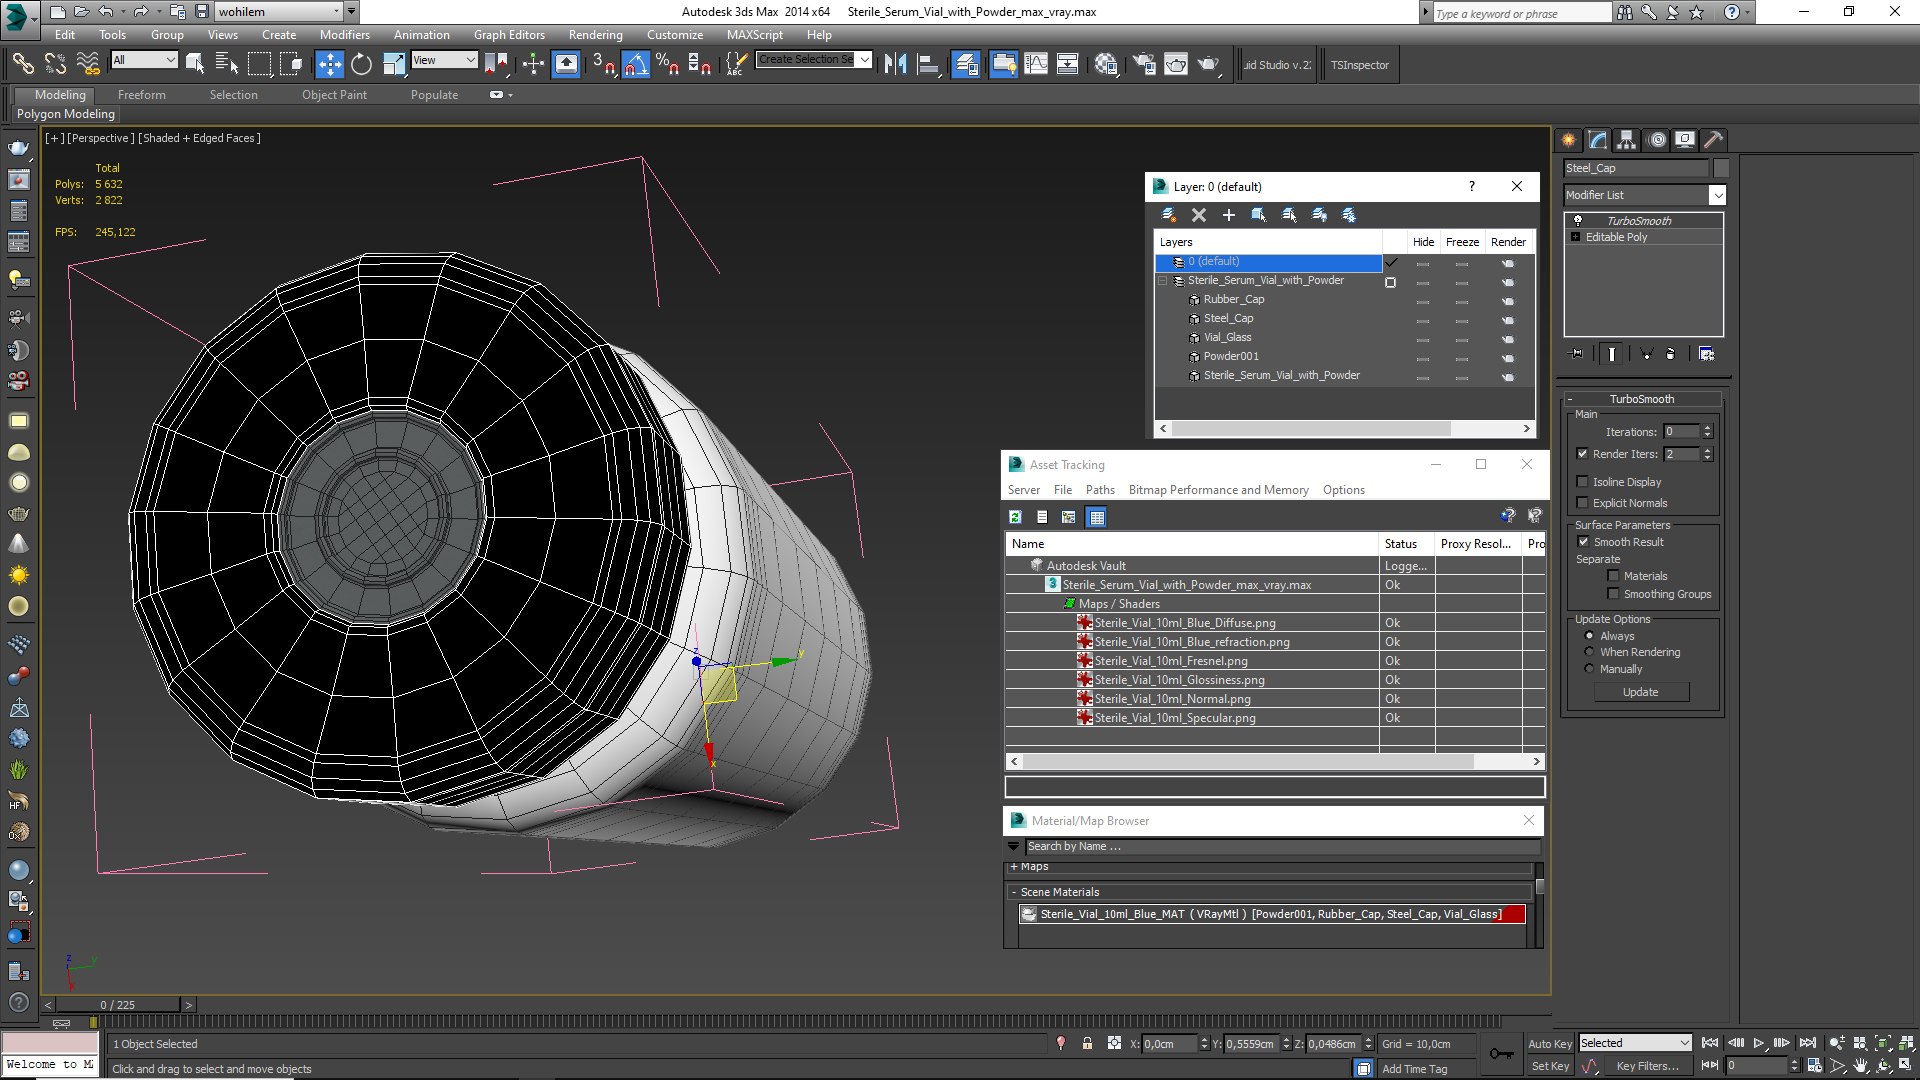1920x1080 pixels.
Task: Open the Rendering menu
Action: pyautogui.click(x=595, y=35)
